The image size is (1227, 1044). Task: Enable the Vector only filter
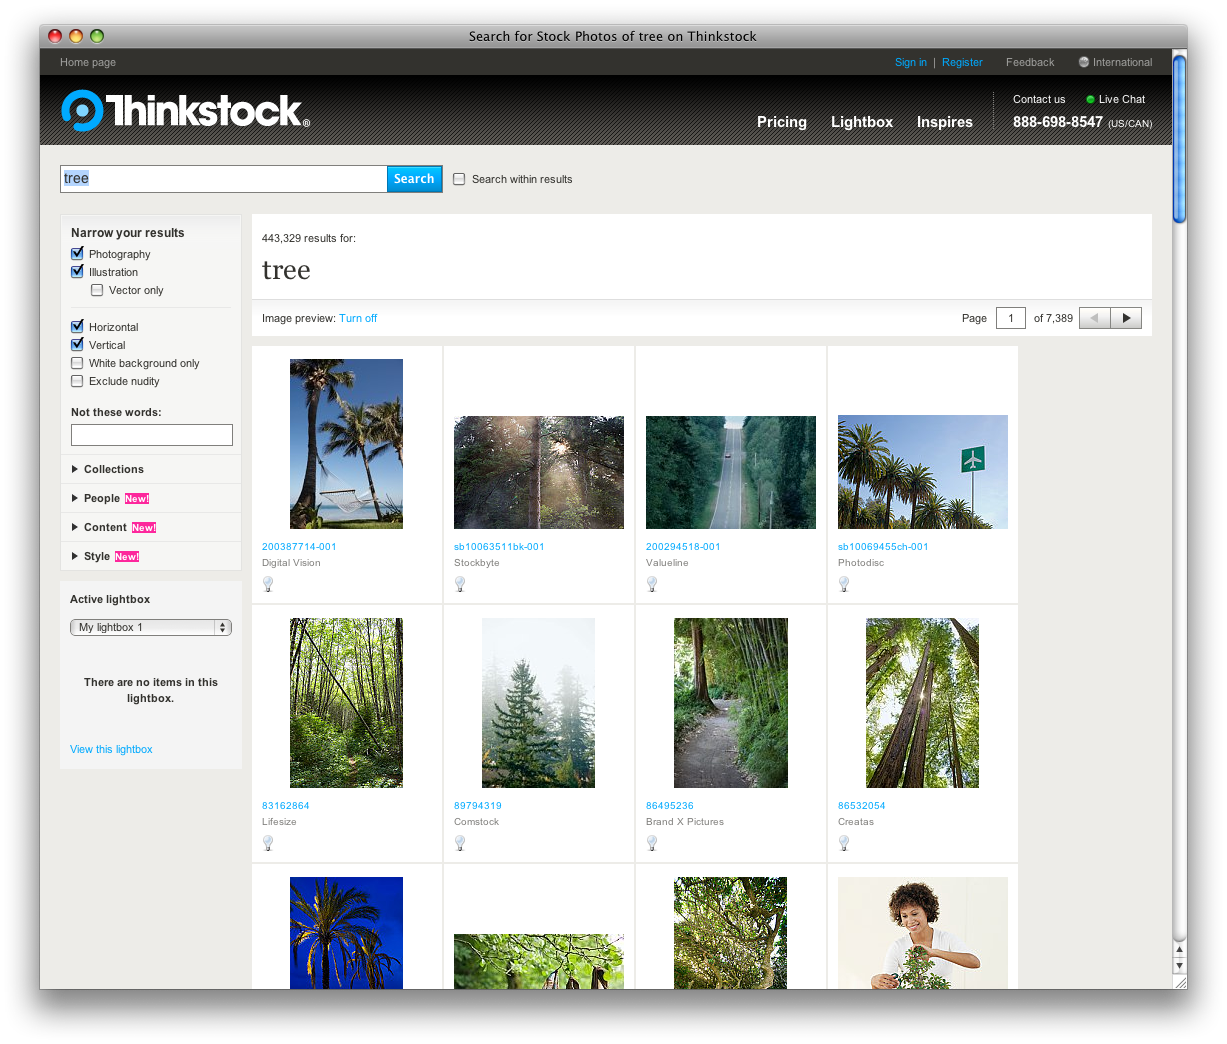click(97, 290)
